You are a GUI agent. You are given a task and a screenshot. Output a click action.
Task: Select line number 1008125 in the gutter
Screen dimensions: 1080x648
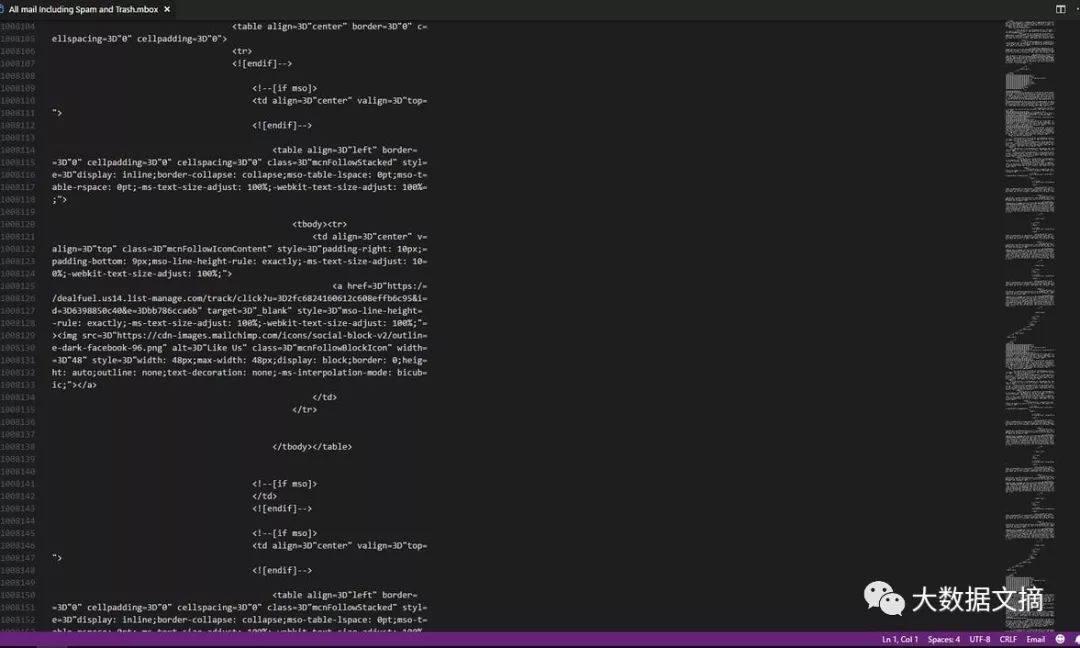click(x=18, y=286)
